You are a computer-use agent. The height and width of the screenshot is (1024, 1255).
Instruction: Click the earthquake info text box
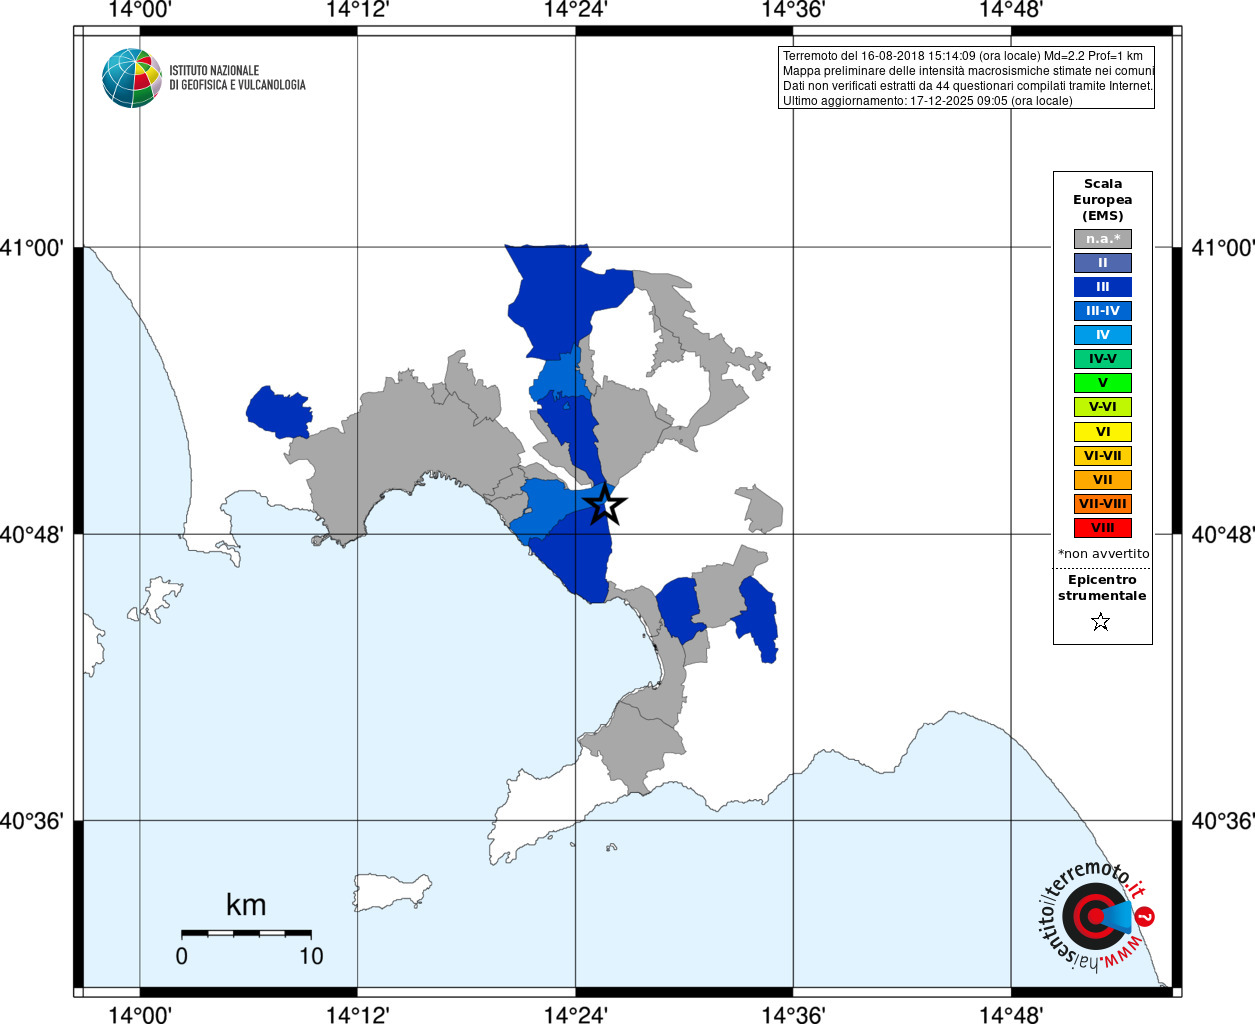point(966,78)
